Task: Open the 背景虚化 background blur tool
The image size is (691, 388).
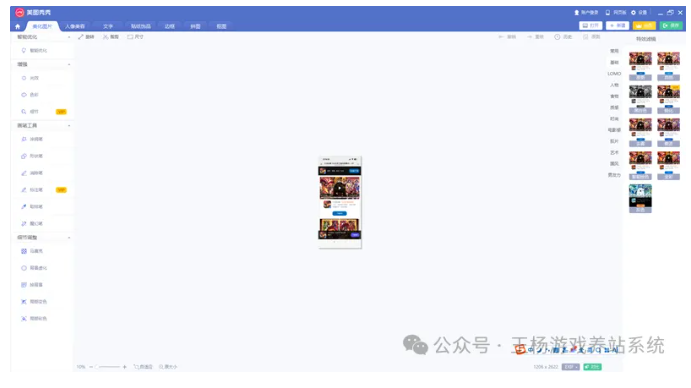Action: coord(34,268)
